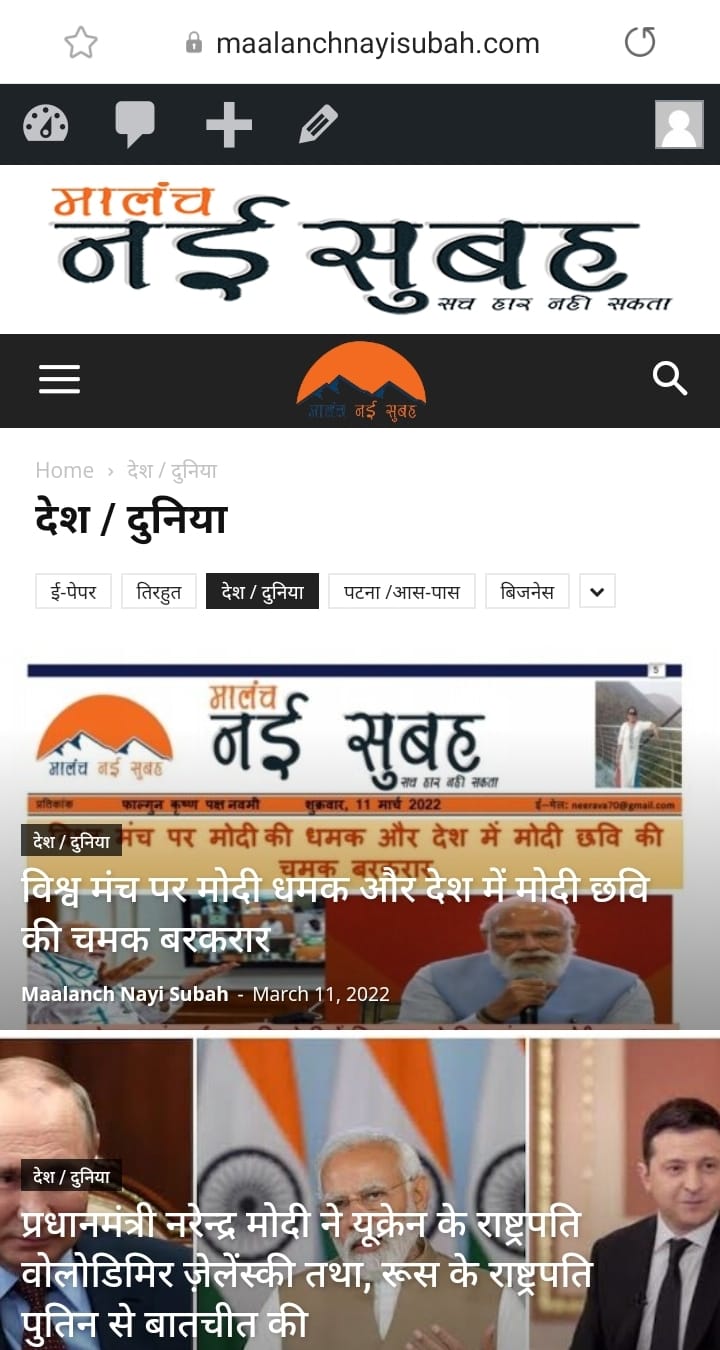
Task: Open site search with the magnifier icon
Action: 669,378
